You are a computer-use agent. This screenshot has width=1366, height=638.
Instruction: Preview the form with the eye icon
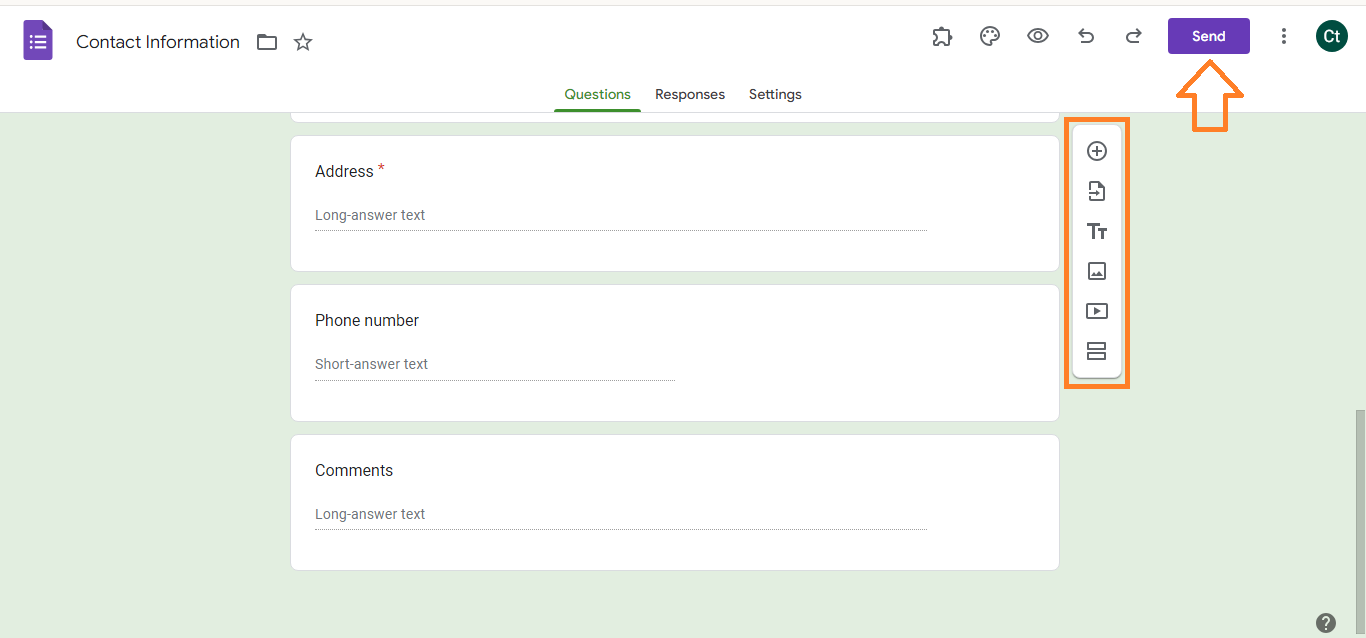(1038, 37)
